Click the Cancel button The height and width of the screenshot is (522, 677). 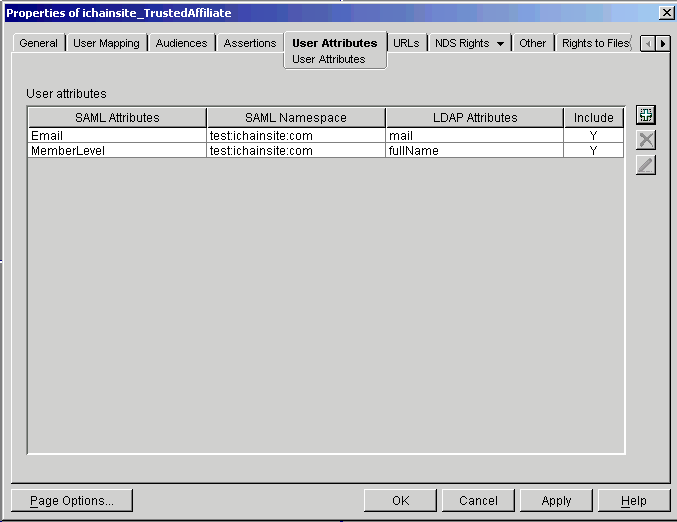tap(478, 500)
